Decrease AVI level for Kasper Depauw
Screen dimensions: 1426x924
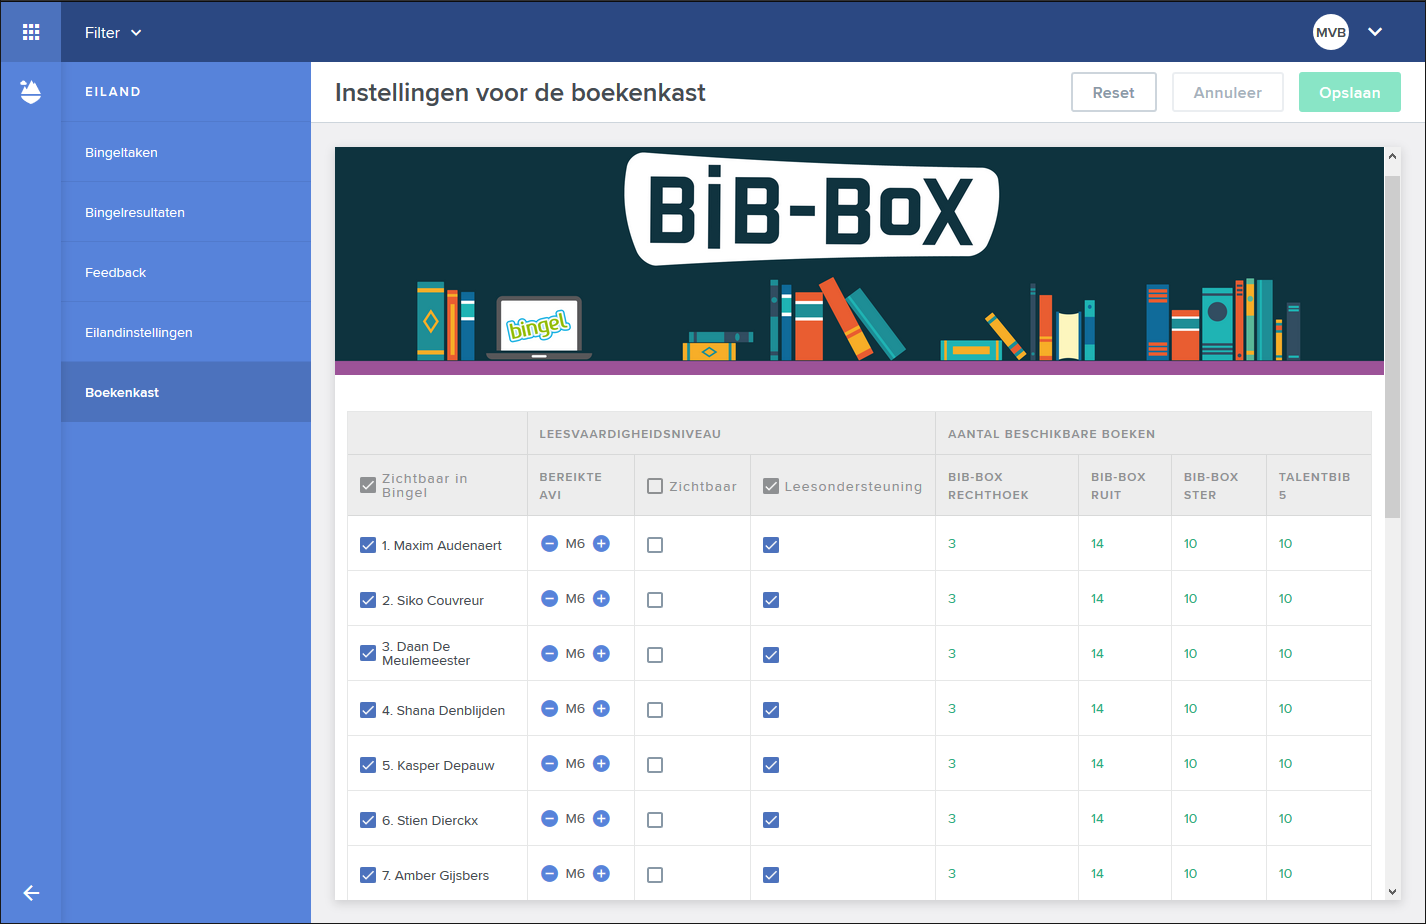pyautogui.click(x=549, y=764)
